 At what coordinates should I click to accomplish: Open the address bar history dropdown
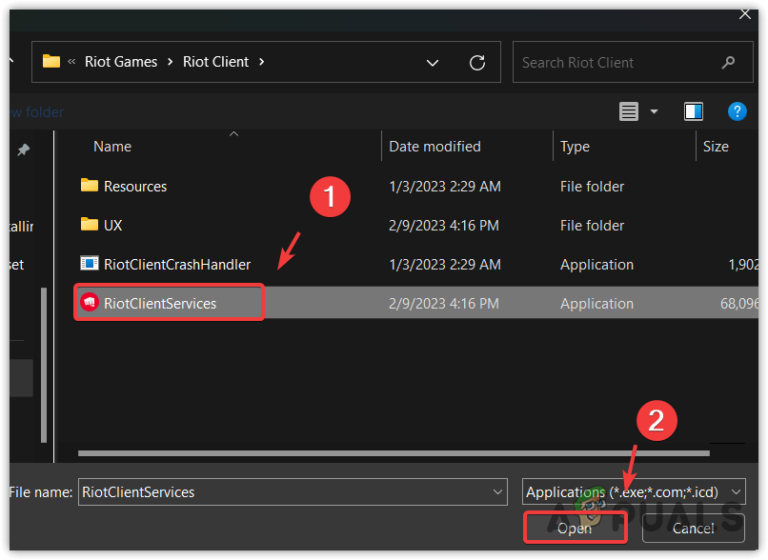(432, 63)
